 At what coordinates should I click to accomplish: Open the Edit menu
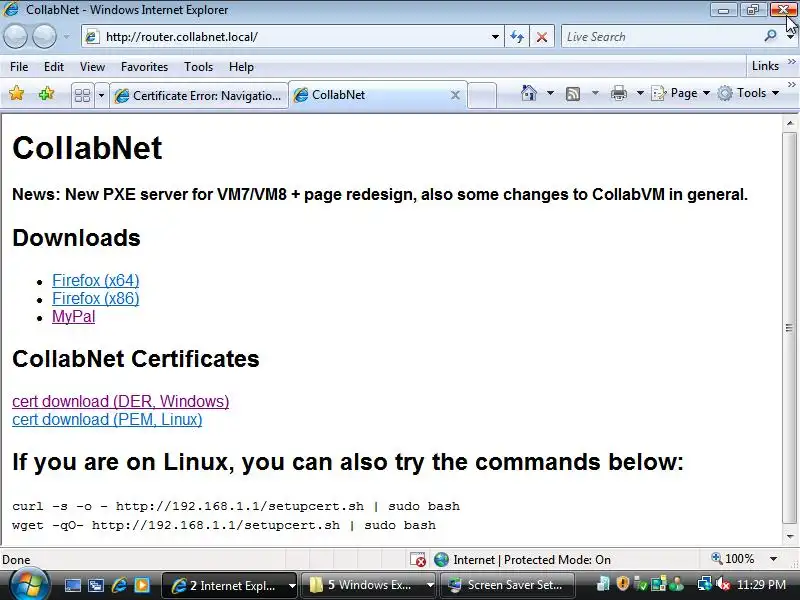[x=54, y=67]
